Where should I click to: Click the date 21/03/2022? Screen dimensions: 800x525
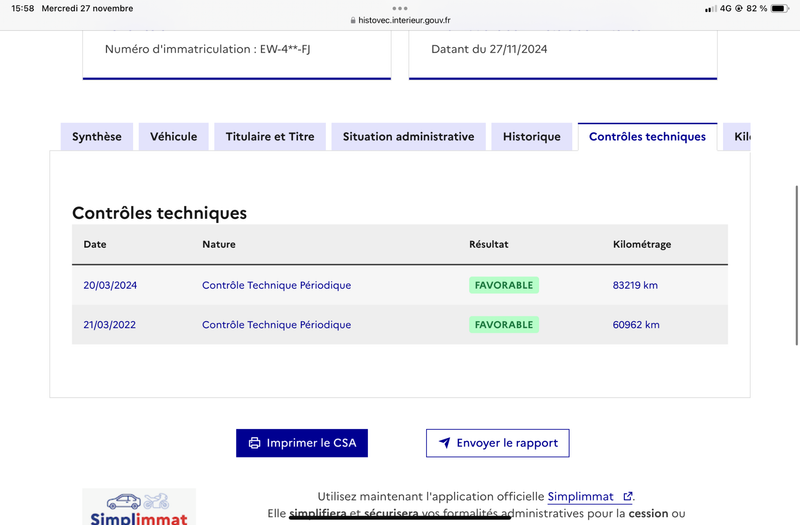[x=110, y=324]
